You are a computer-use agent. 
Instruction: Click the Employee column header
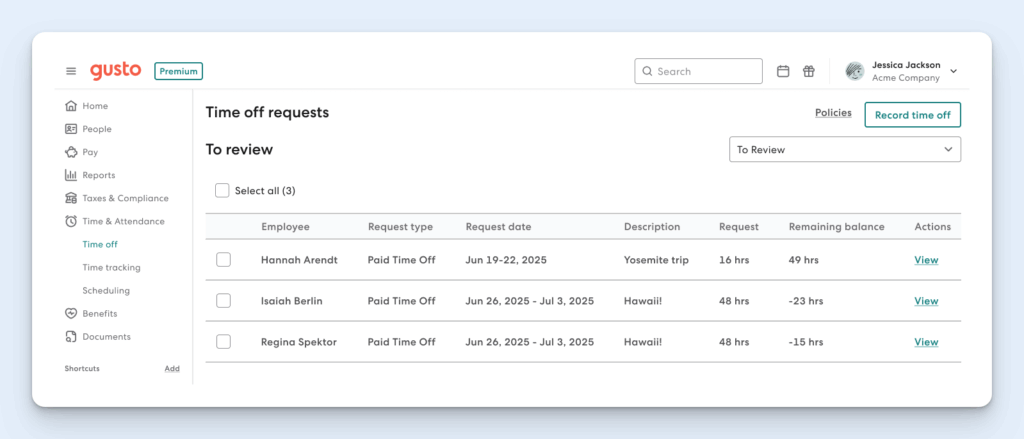point(285,227)
